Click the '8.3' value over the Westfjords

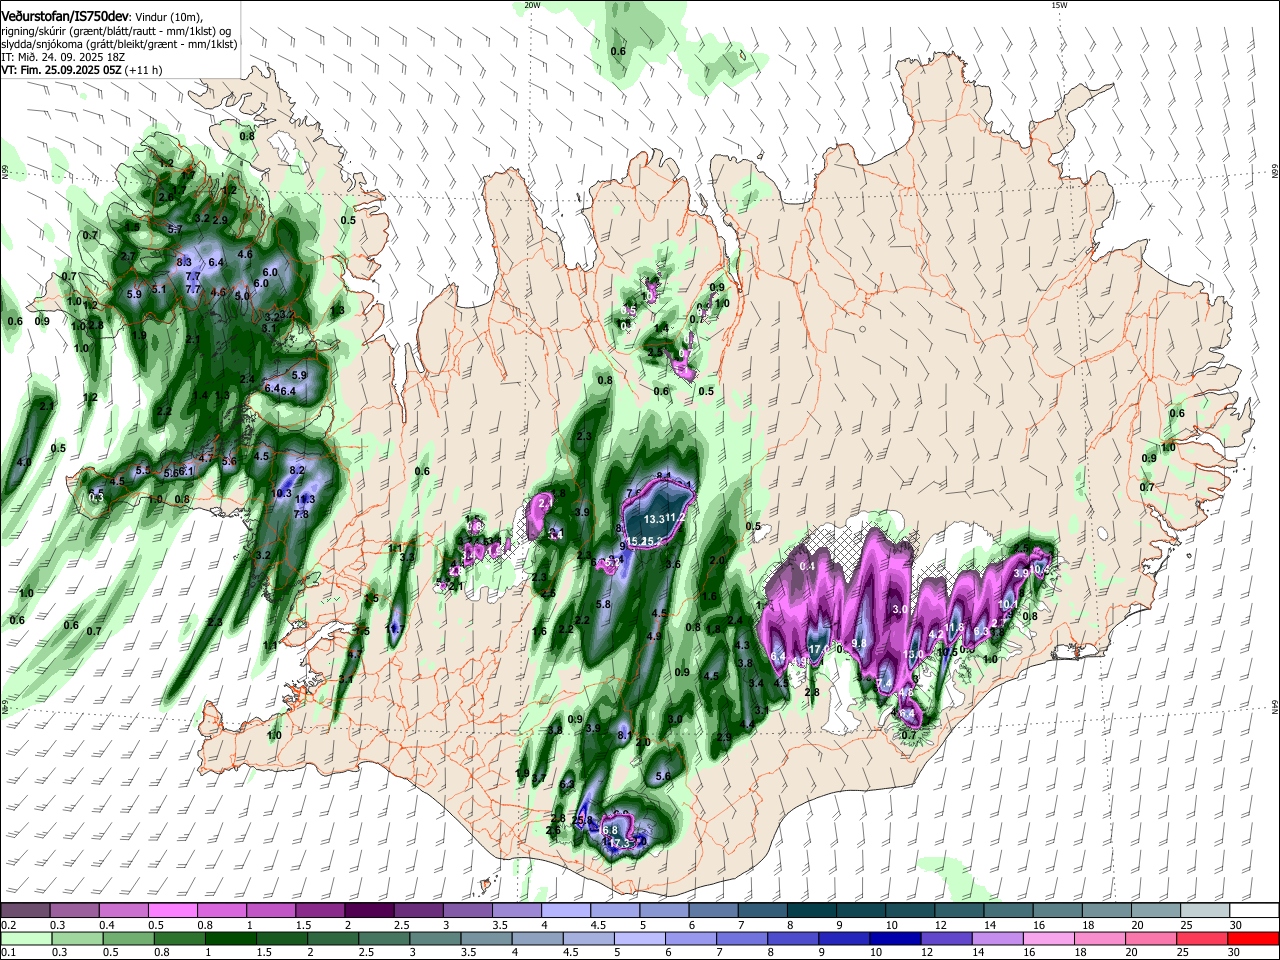coord(184,262)
